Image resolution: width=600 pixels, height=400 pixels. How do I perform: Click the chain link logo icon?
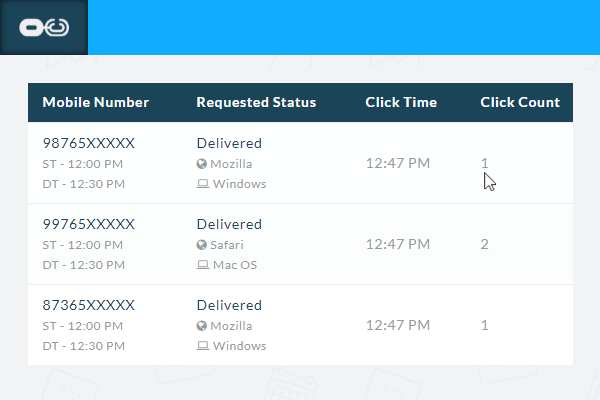pos(44,27)
